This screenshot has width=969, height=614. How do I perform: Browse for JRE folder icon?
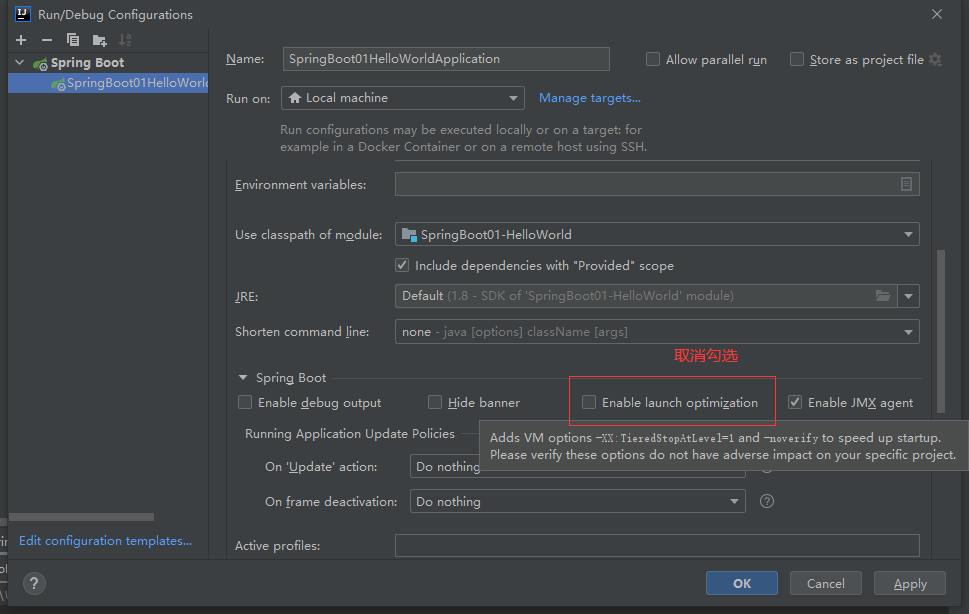click(883, 296)
